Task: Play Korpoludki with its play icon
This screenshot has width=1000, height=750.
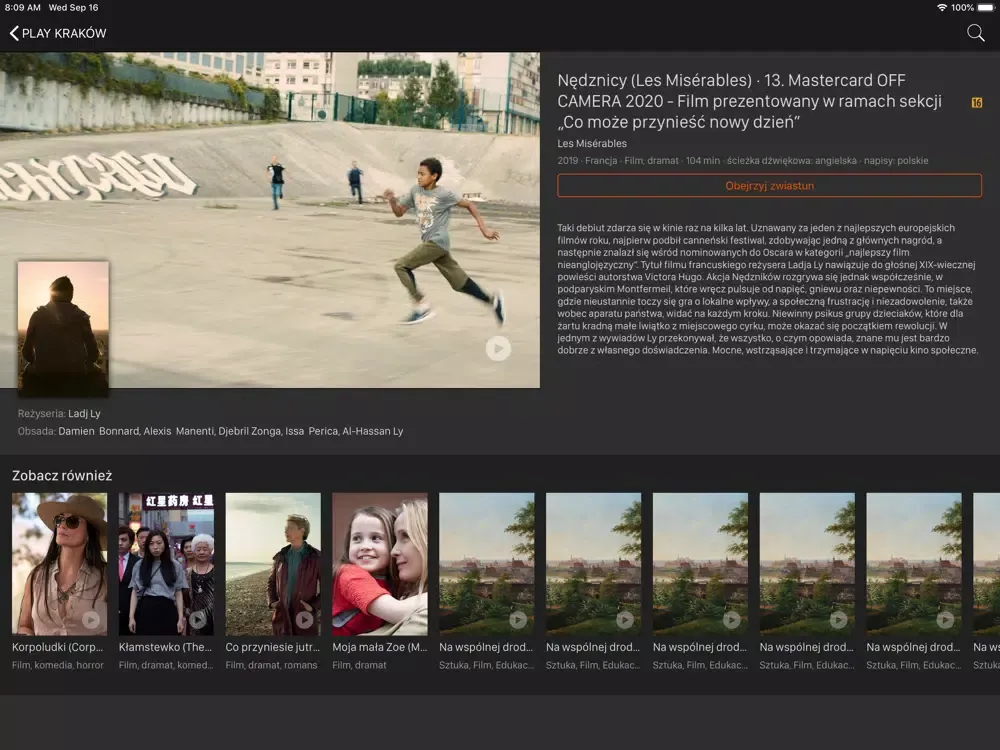Action: pyautogui.click(x=91, y=619)
